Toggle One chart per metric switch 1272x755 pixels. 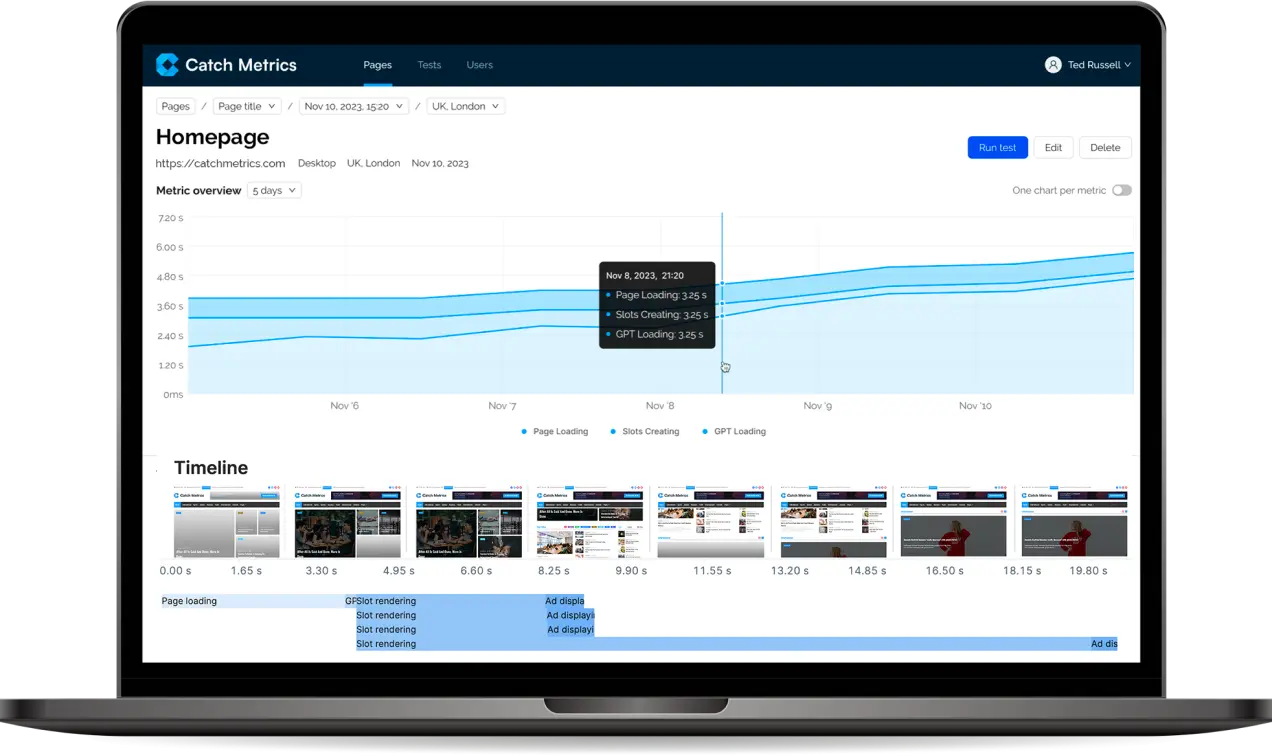click(1121, 190)
